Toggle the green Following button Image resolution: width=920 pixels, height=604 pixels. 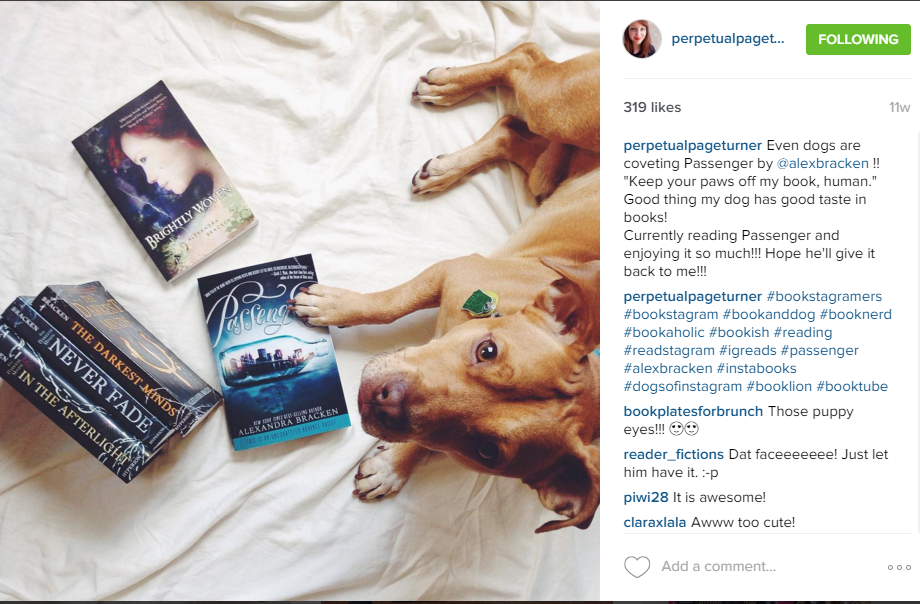click(x=858, y=39)
